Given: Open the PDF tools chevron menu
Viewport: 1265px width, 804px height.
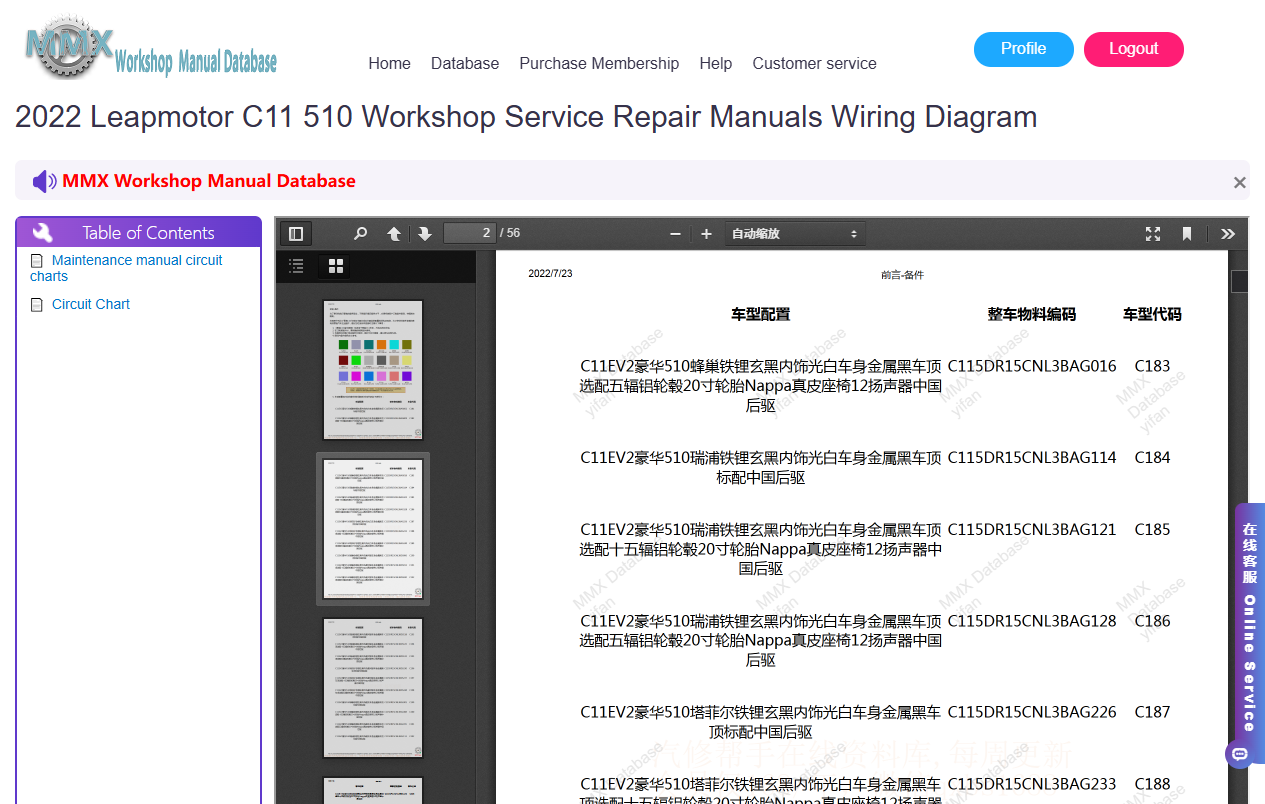Looking at the screenshot, I should [x=1228, y=234].
